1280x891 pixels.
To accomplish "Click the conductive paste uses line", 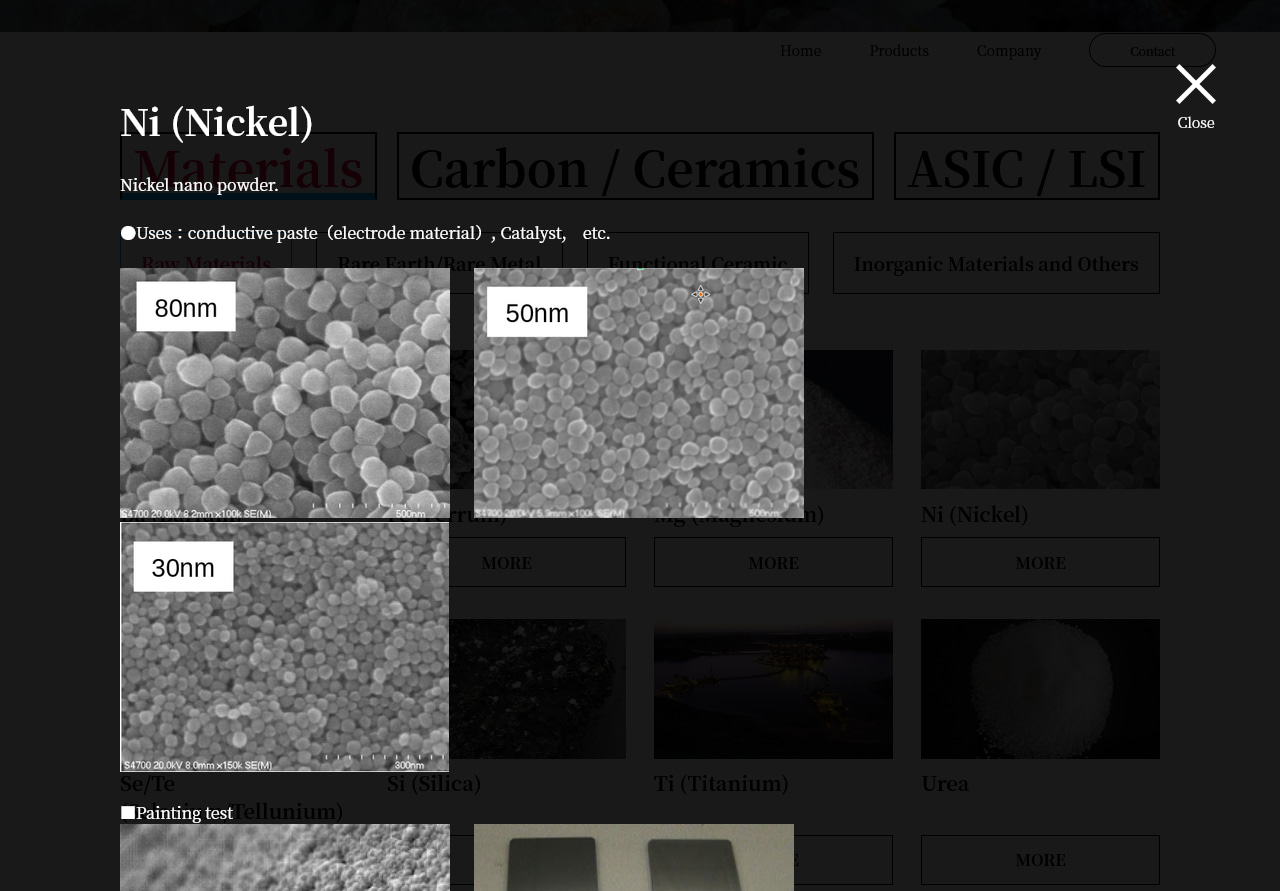I will [x=365, y=233].
